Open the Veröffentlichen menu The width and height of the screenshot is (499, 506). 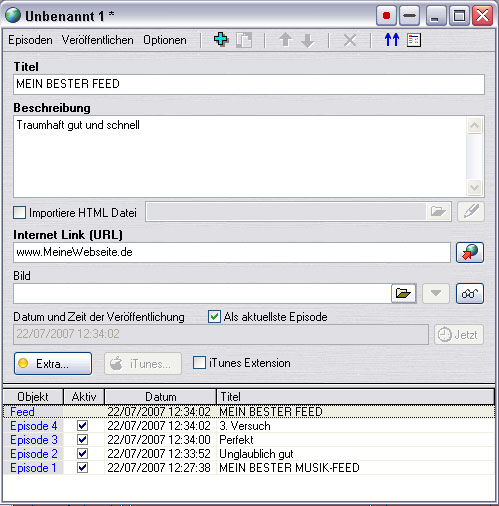click(98, 40)
